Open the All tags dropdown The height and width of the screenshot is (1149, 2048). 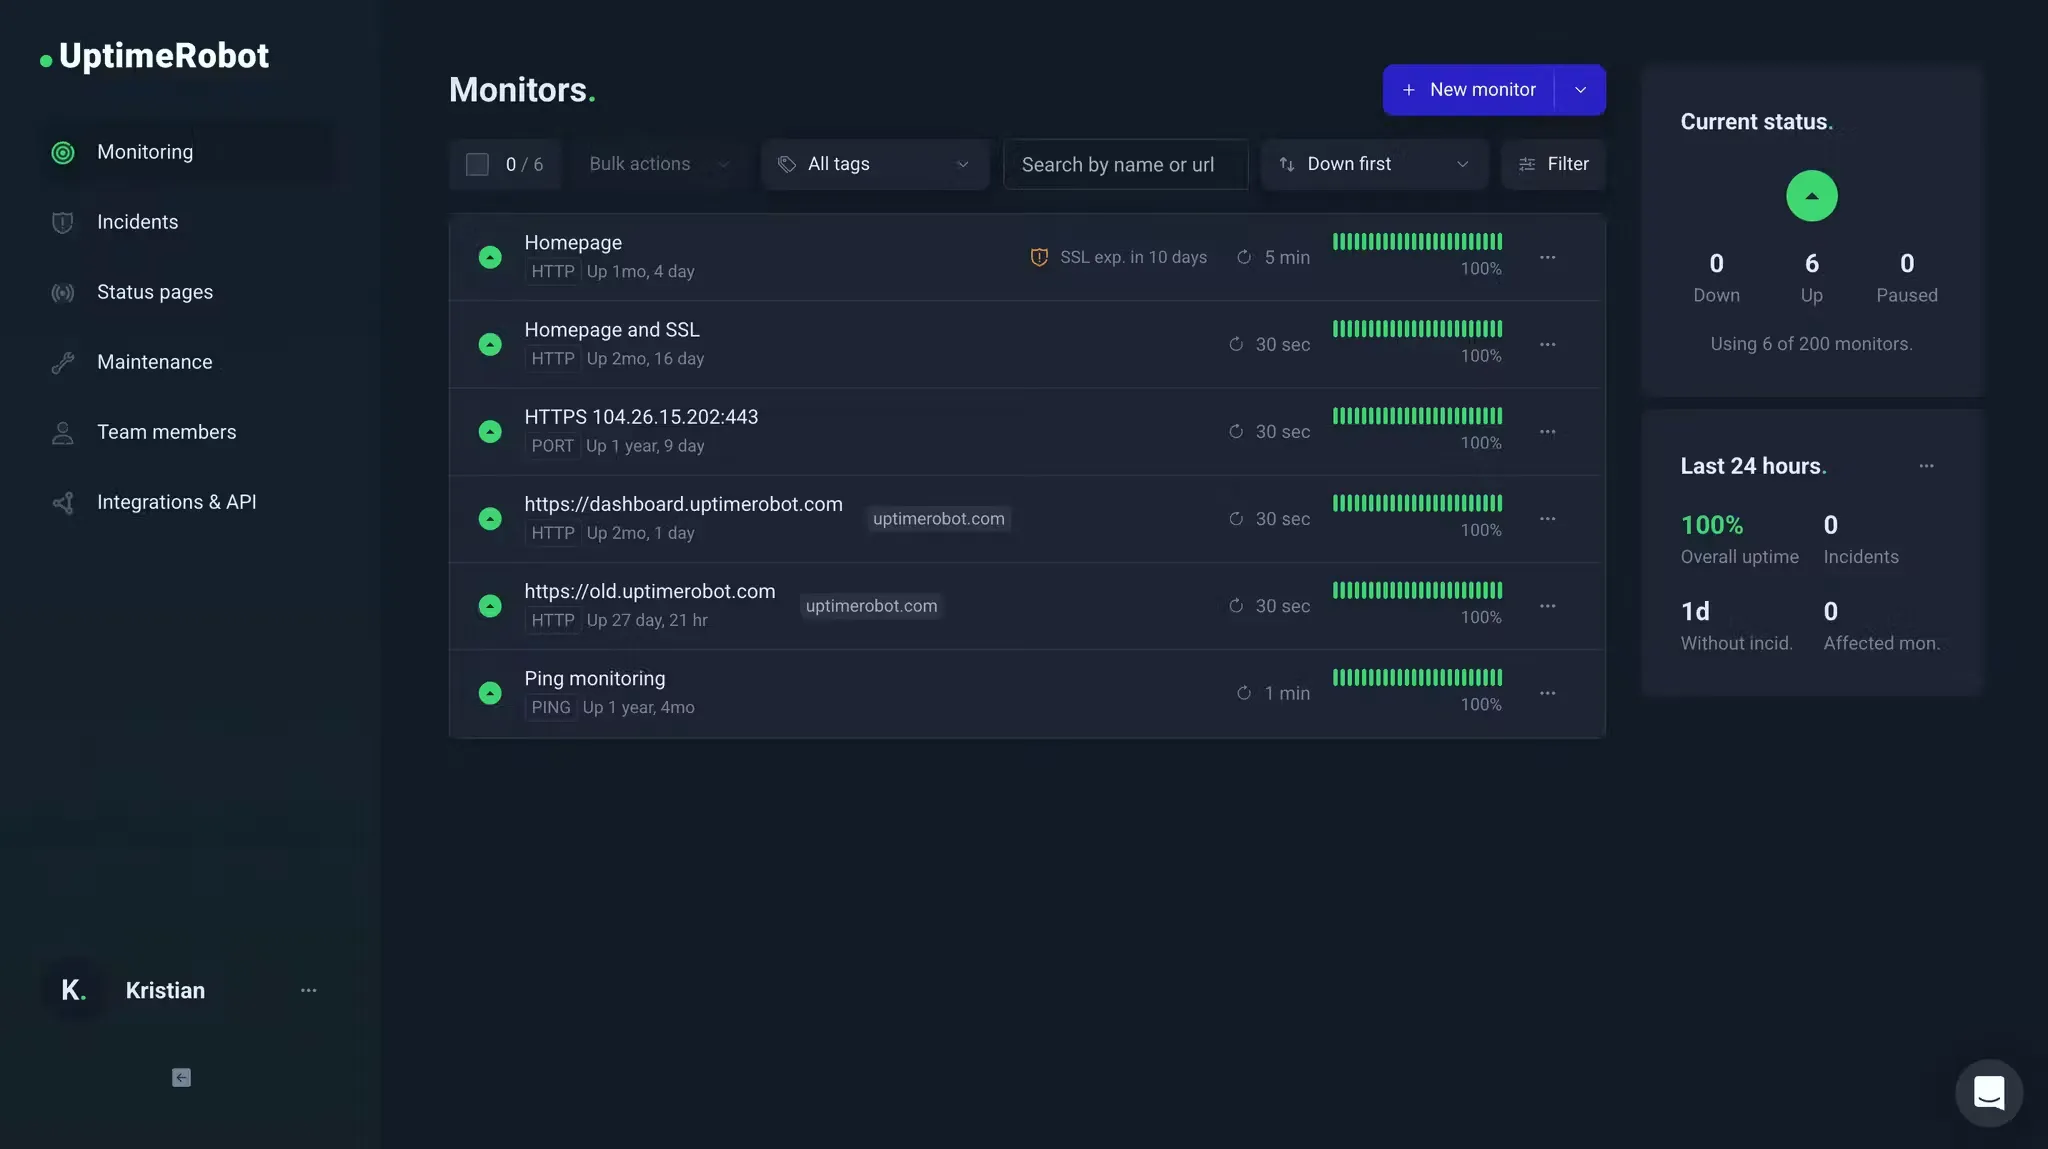tap(875, 164)
